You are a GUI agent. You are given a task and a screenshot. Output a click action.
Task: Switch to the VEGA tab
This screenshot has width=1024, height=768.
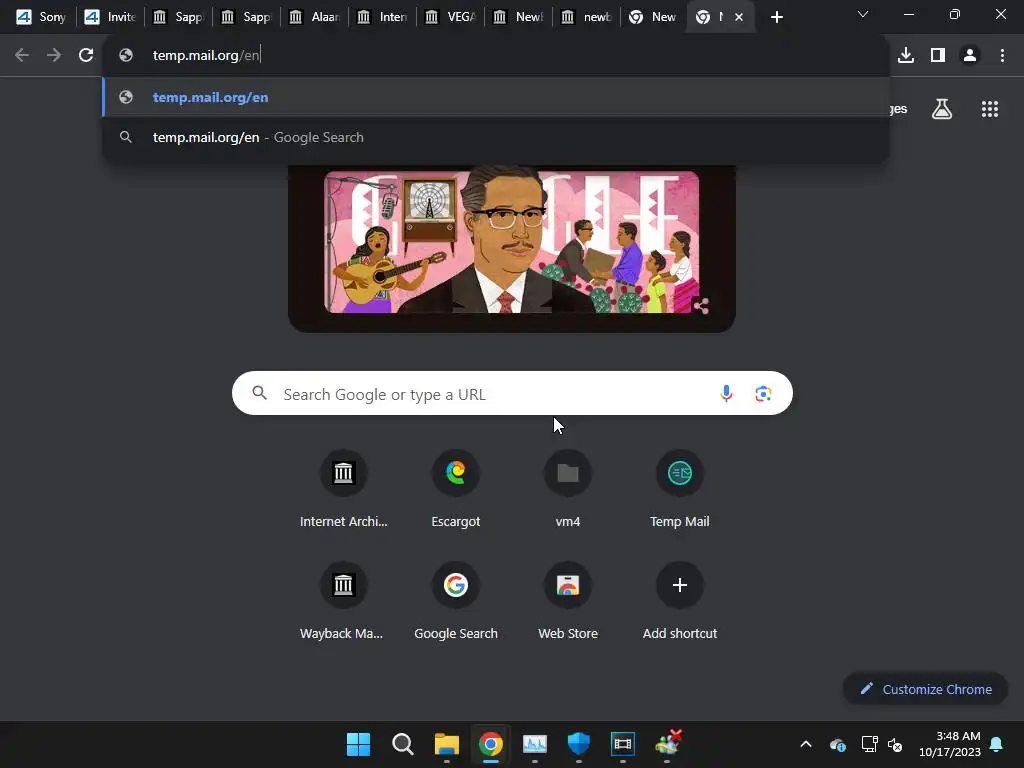click(x=450, y=17)
